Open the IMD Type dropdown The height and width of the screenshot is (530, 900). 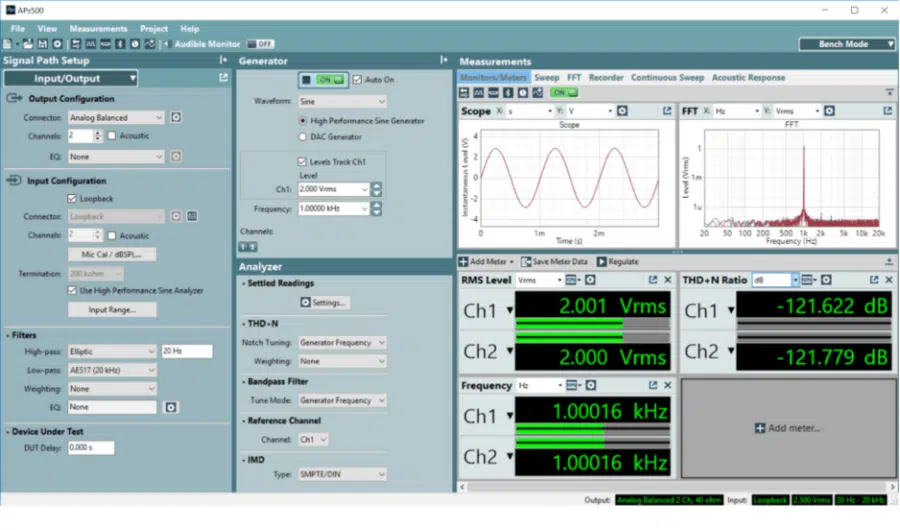pyautogui.click(x=342, y=474)
